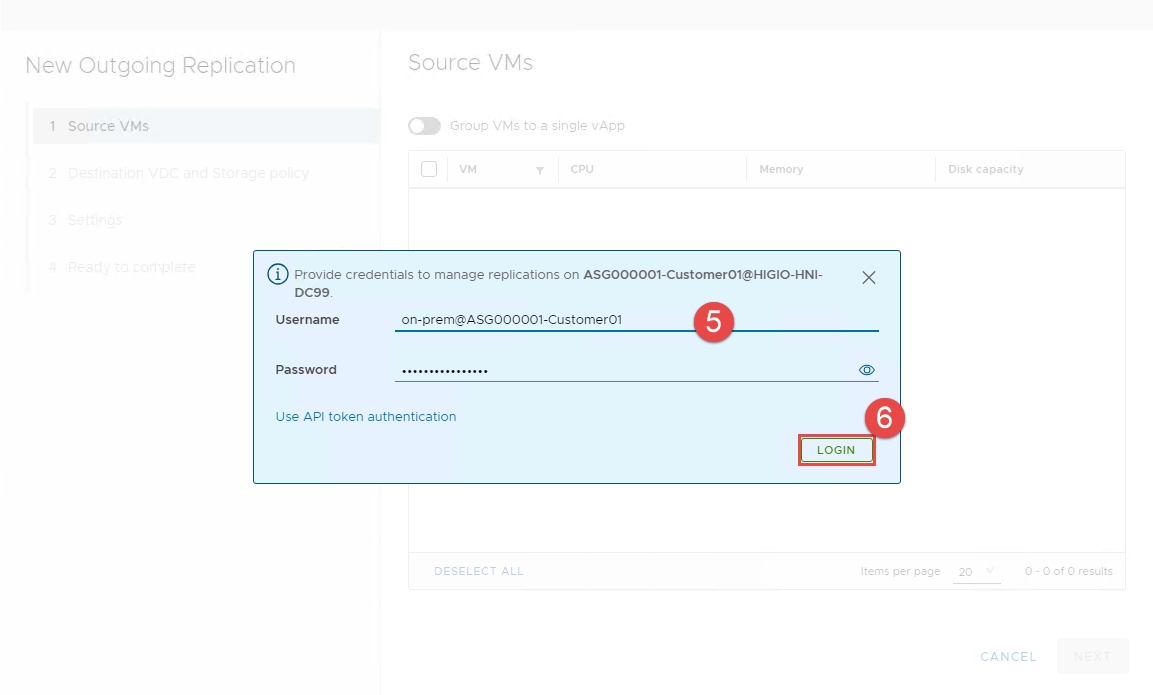Close the credentials dialog with X
This screenshot has height=695, width=1153.
click(868, 278)
